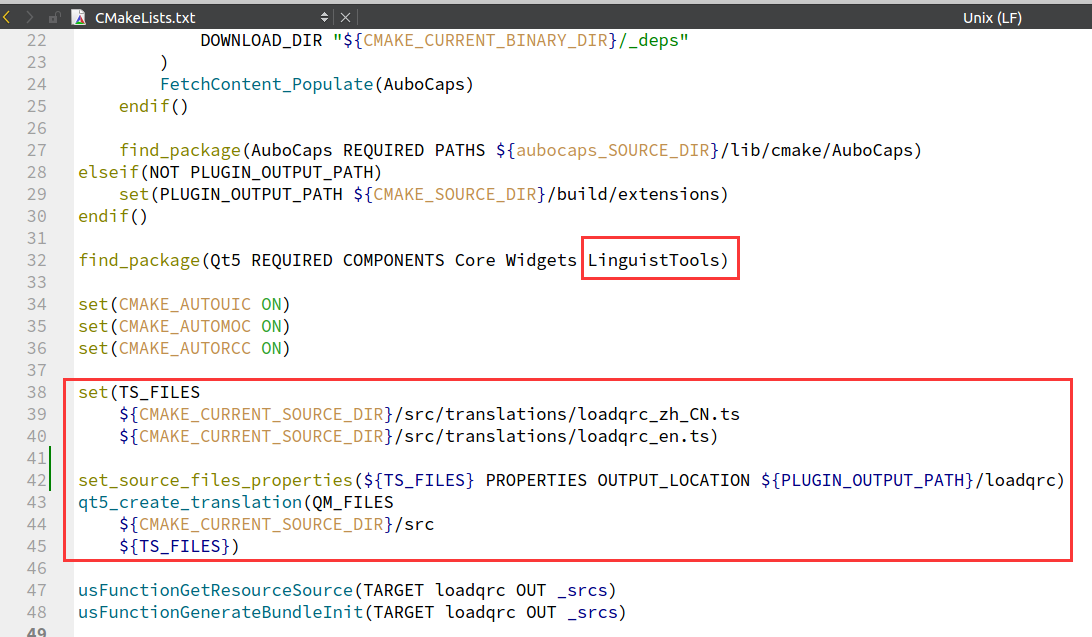Click the CMake file type icon
The height and width of the screenshot is (637, 1092).
coord(79,17)
